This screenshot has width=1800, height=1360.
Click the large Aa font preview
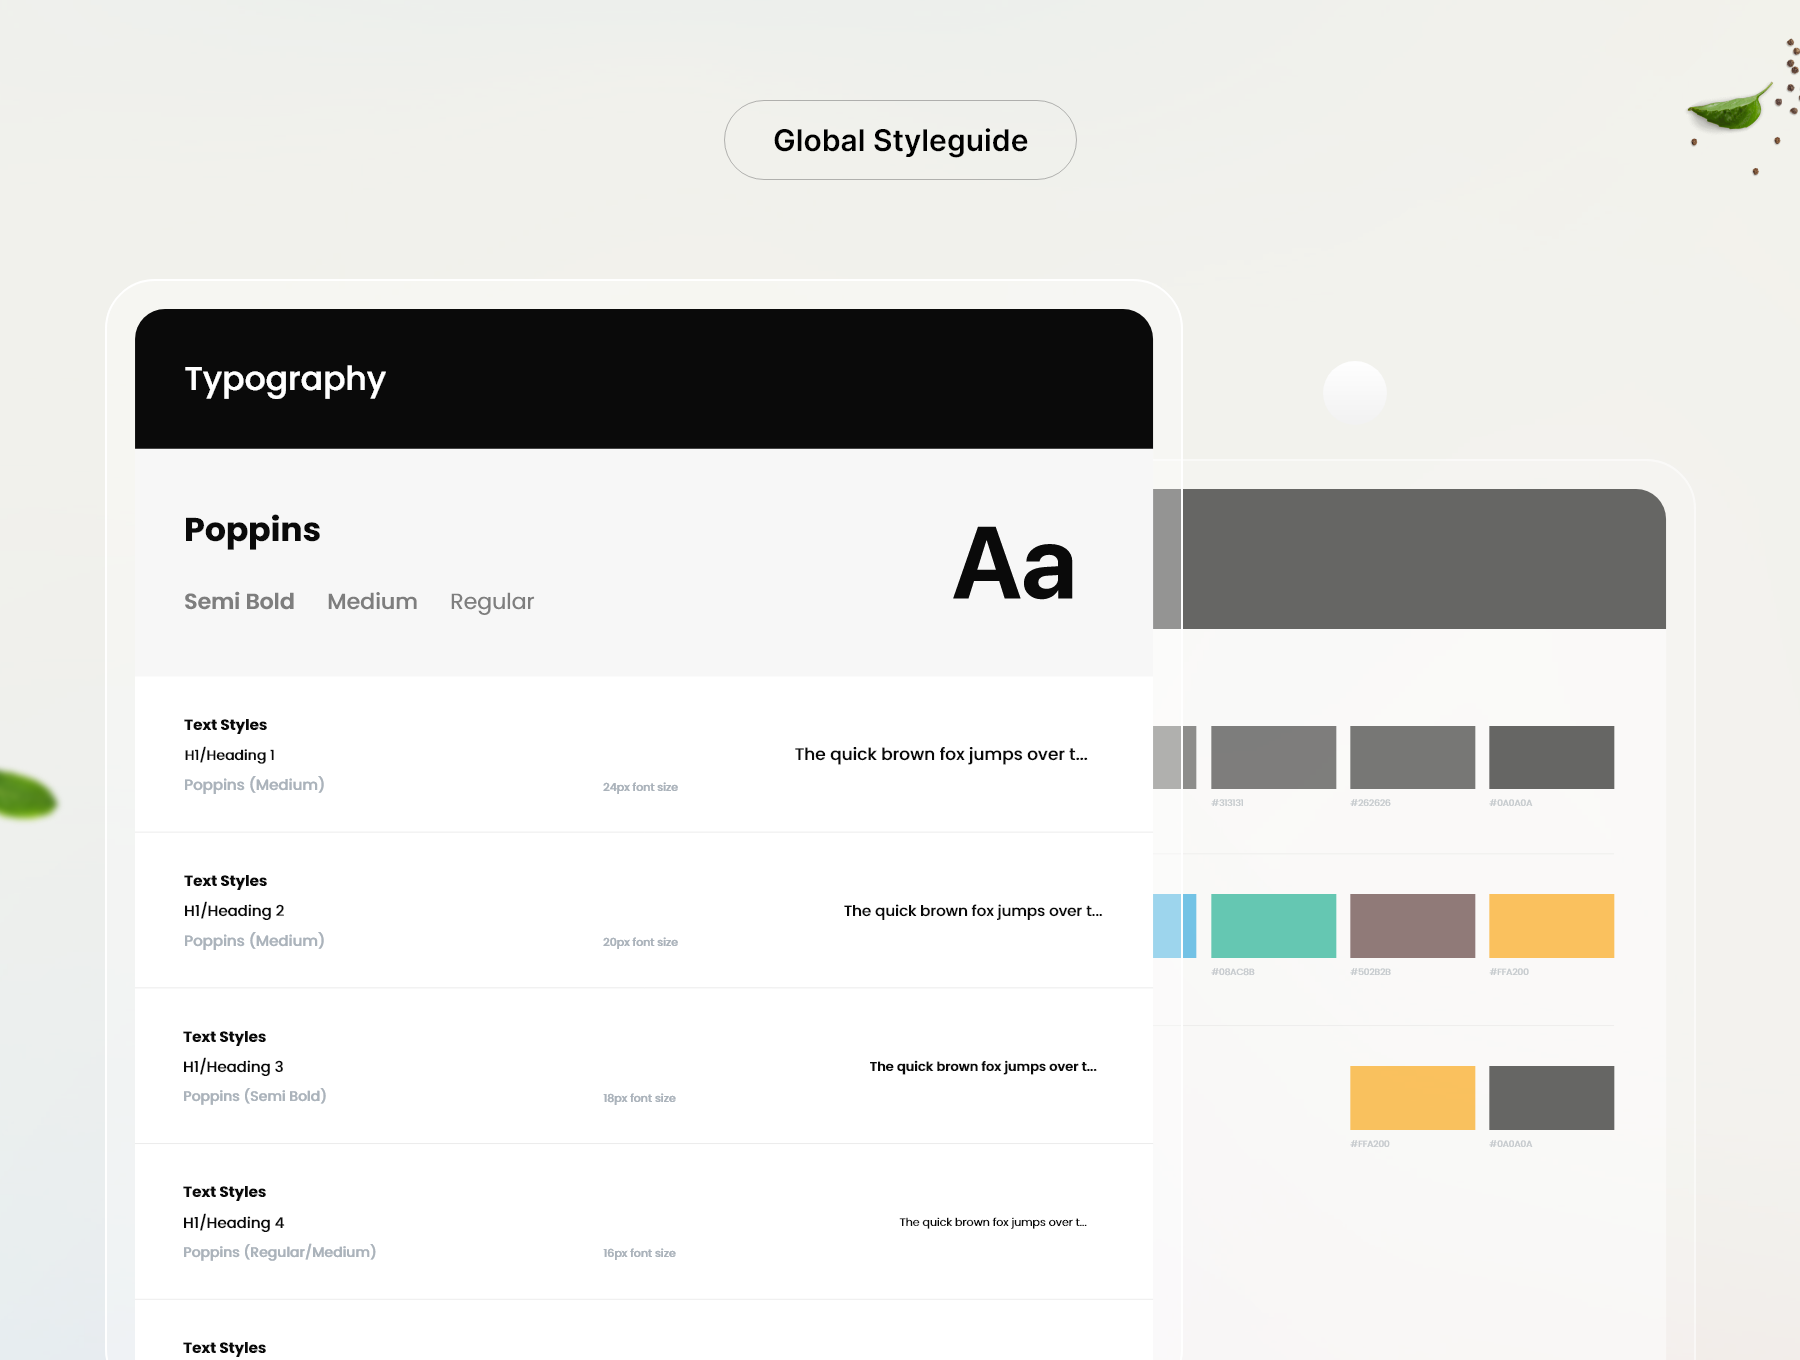pos(1013,565)
